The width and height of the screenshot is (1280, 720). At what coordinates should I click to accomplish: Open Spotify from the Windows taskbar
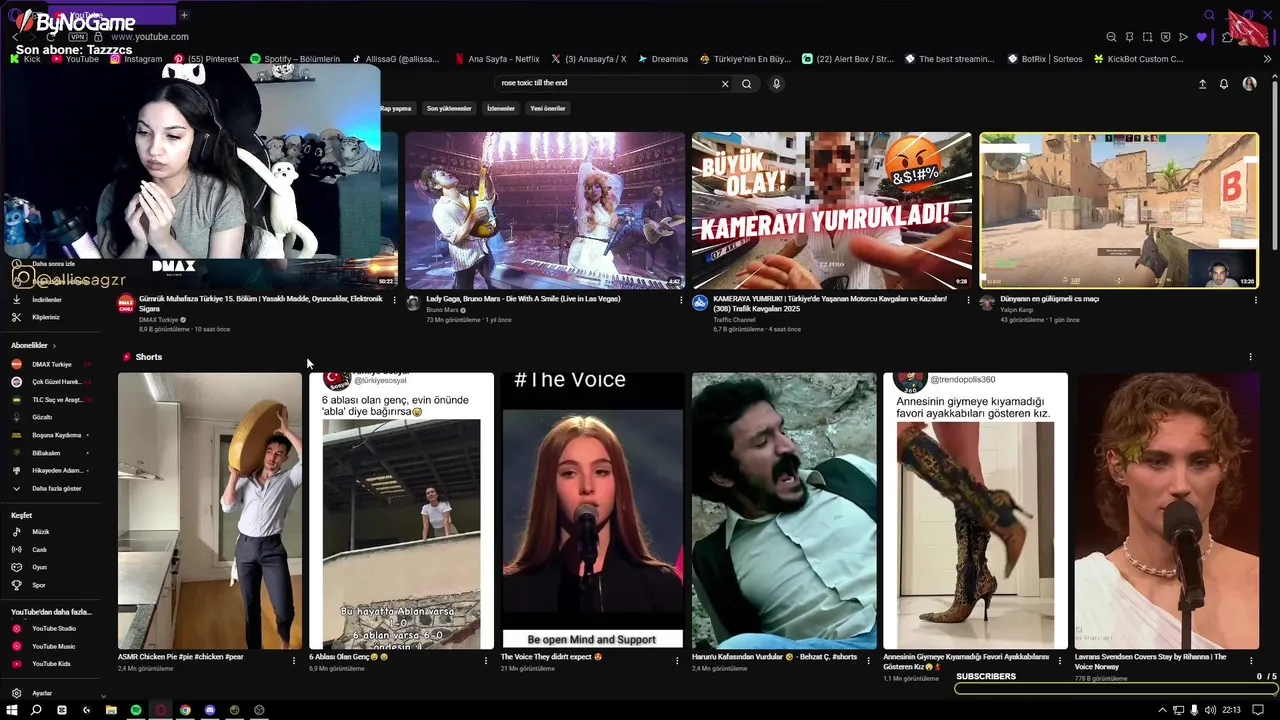(136, 710)
